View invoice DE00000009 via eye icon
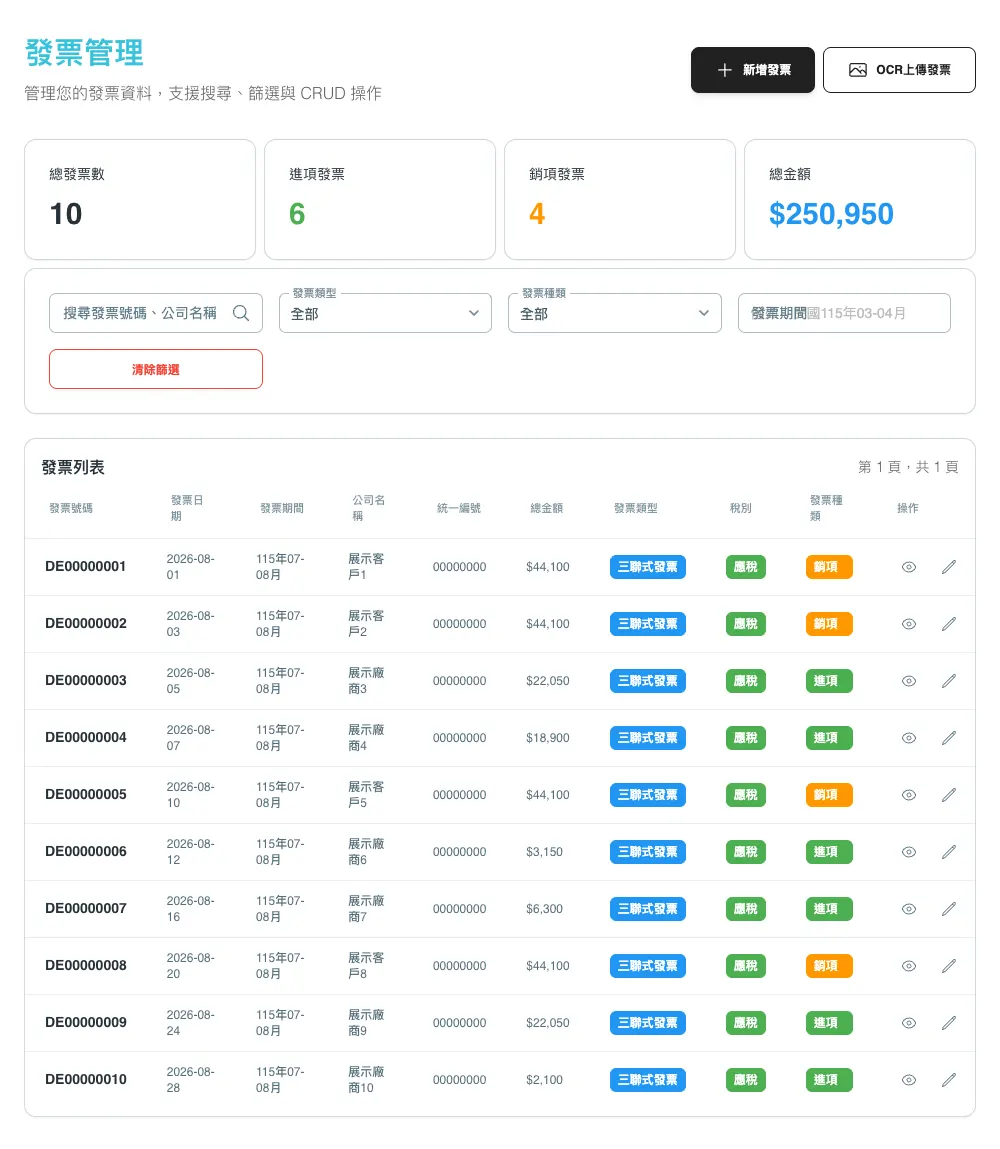 pyautogui.click(x=908, y=1023)
